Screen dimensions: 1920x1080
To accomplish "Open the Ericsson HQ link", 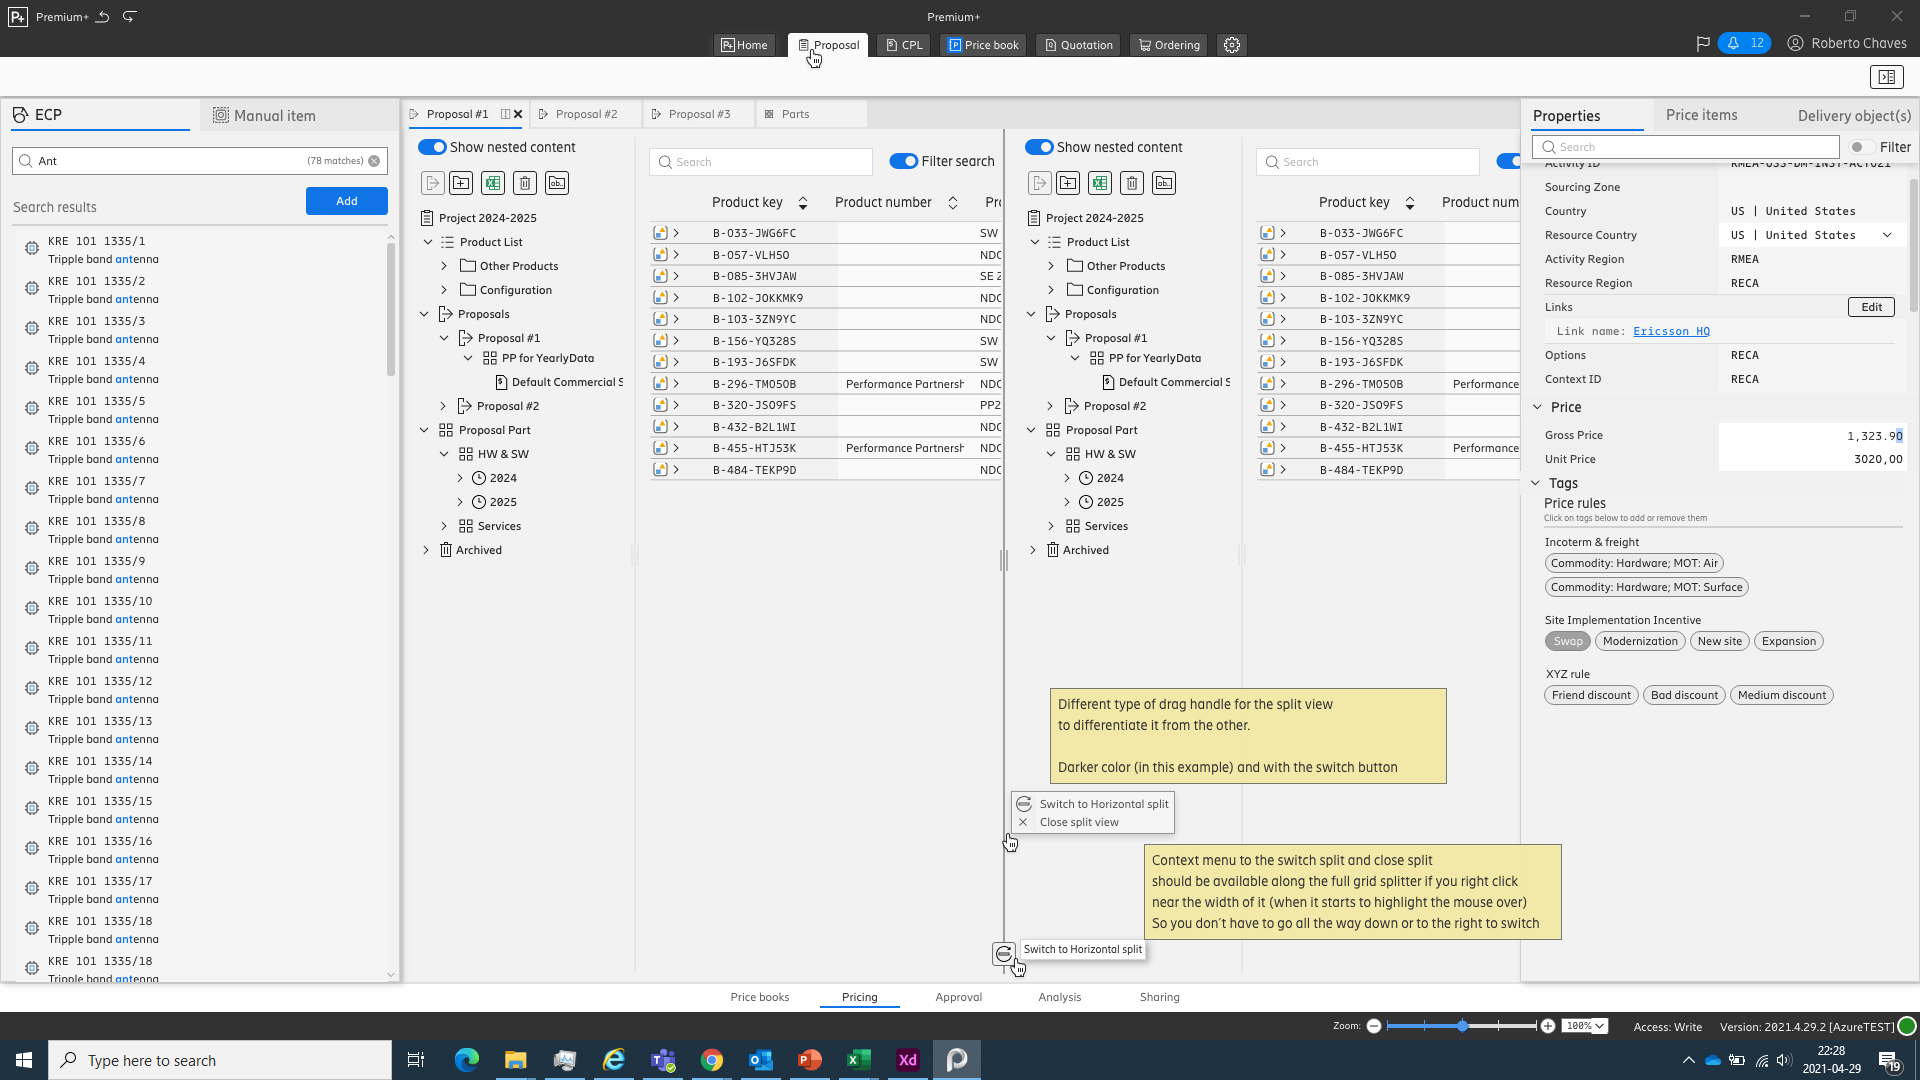I will click(x=1671, y=331).
